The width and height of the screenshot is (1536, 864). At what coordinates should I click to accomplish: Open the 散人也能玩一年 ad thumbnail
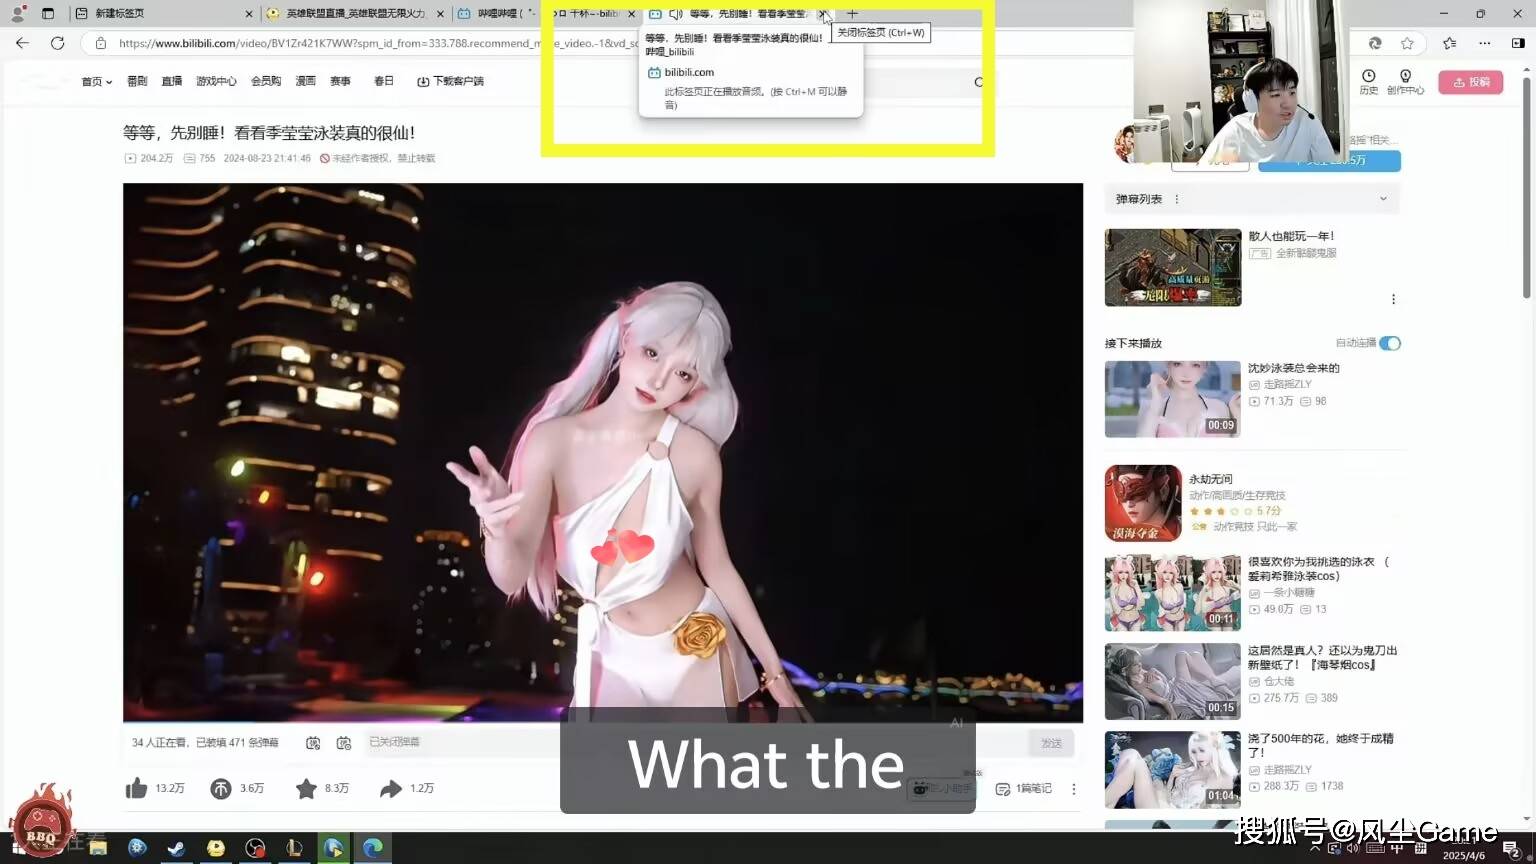[1173, 267]
